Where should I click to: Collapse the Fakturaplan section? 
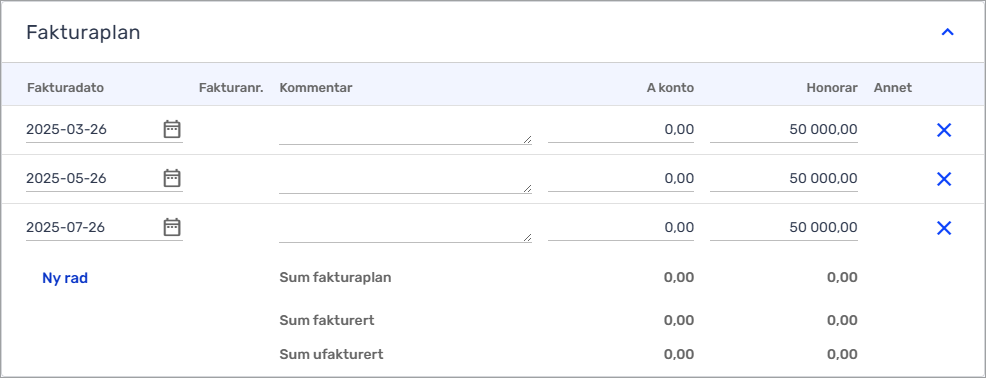point(947,32)
